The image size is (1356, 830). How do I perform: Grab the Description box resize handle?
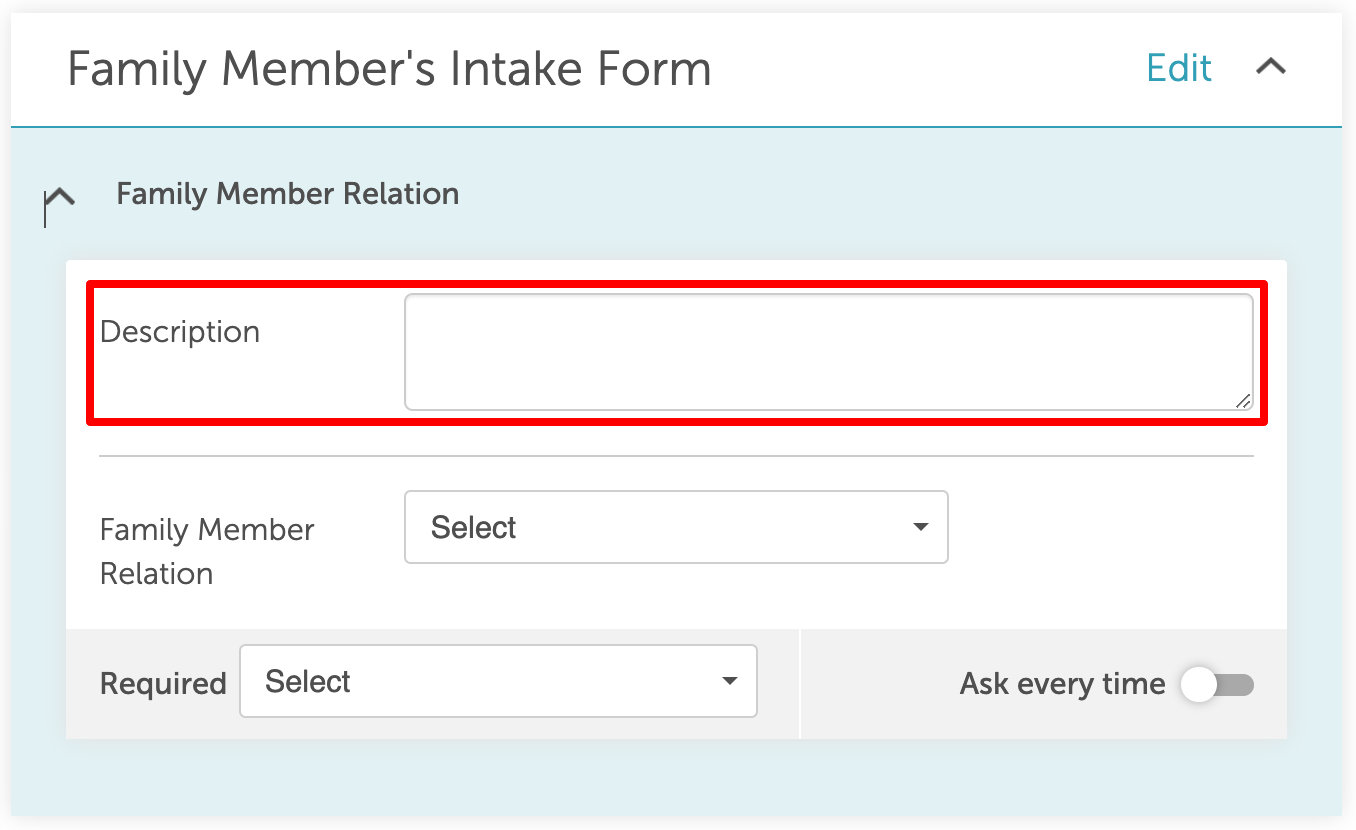(1242, 400)
